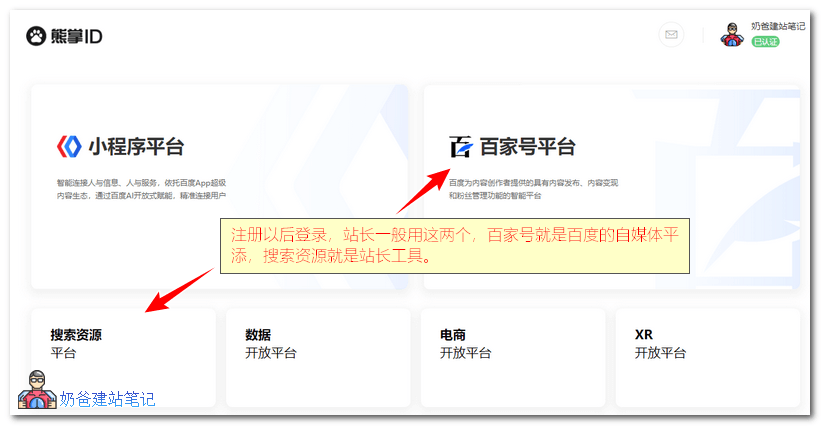Click the user avatar in header

coord(732,35)
